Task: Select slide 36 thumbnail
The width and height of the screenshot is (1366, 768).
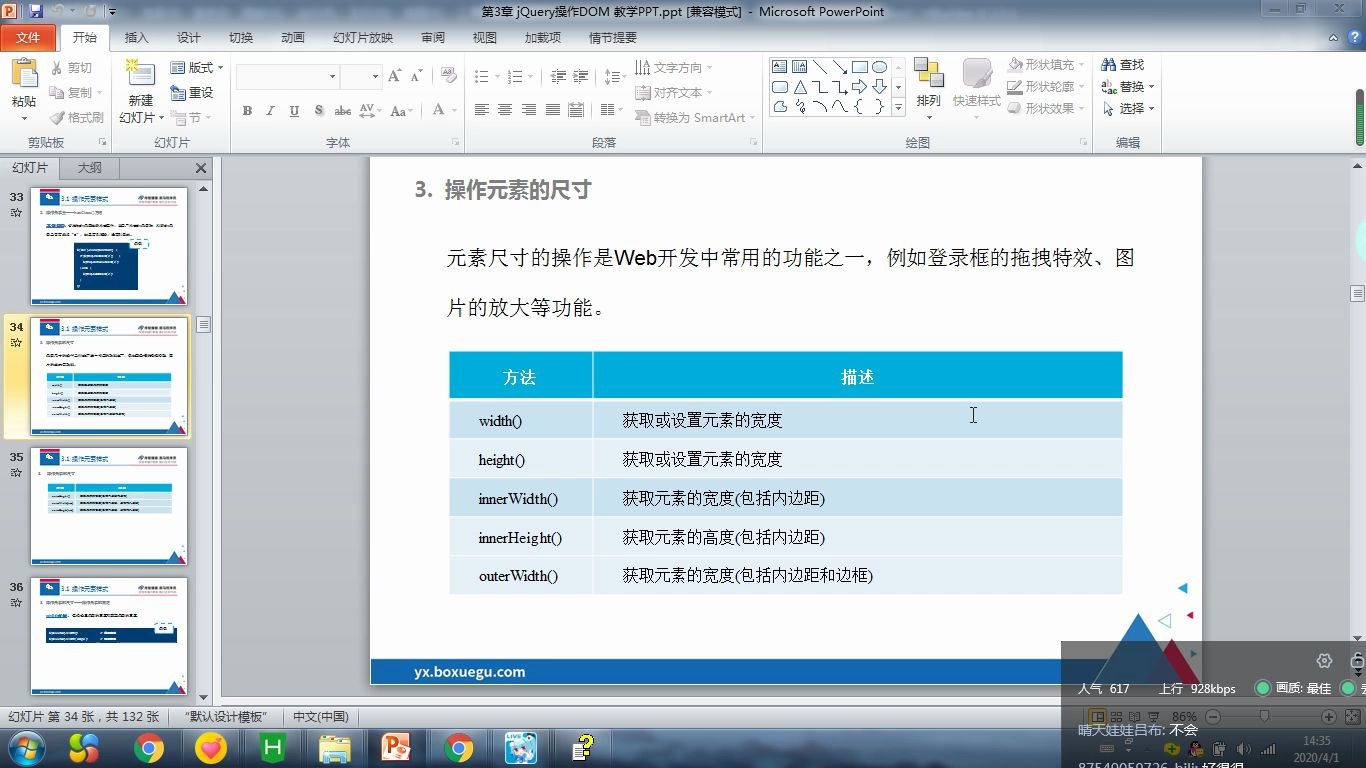Action: (109, 636)
